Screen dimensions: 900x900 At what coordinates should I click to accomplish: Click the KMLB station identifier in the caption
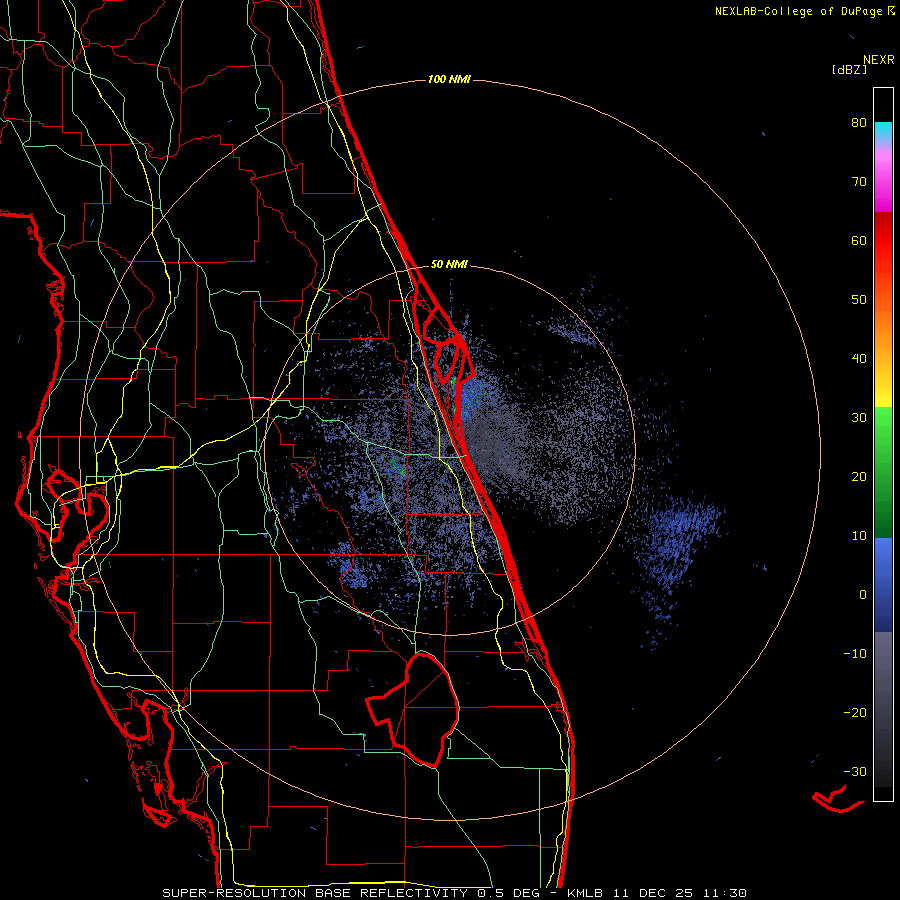pos(587,893)
